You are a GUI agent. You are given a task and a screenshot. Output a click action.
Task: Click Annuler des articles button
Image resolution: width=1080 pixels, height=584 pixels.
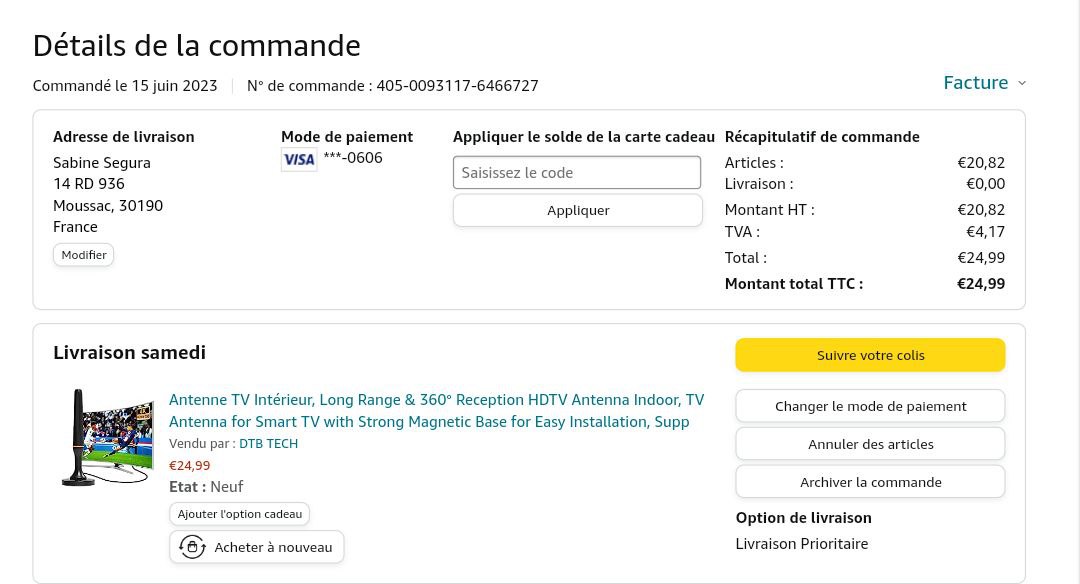click(870, 444)
